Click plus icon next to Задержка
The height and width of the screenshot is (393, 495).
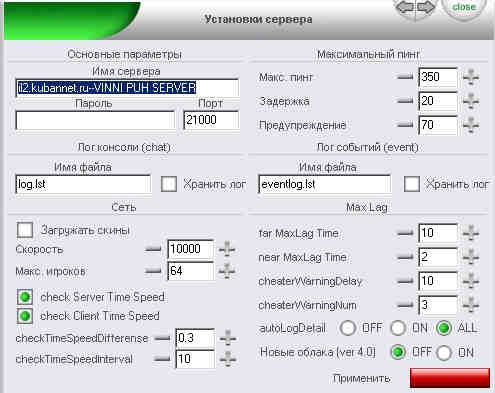coord(471,101)
